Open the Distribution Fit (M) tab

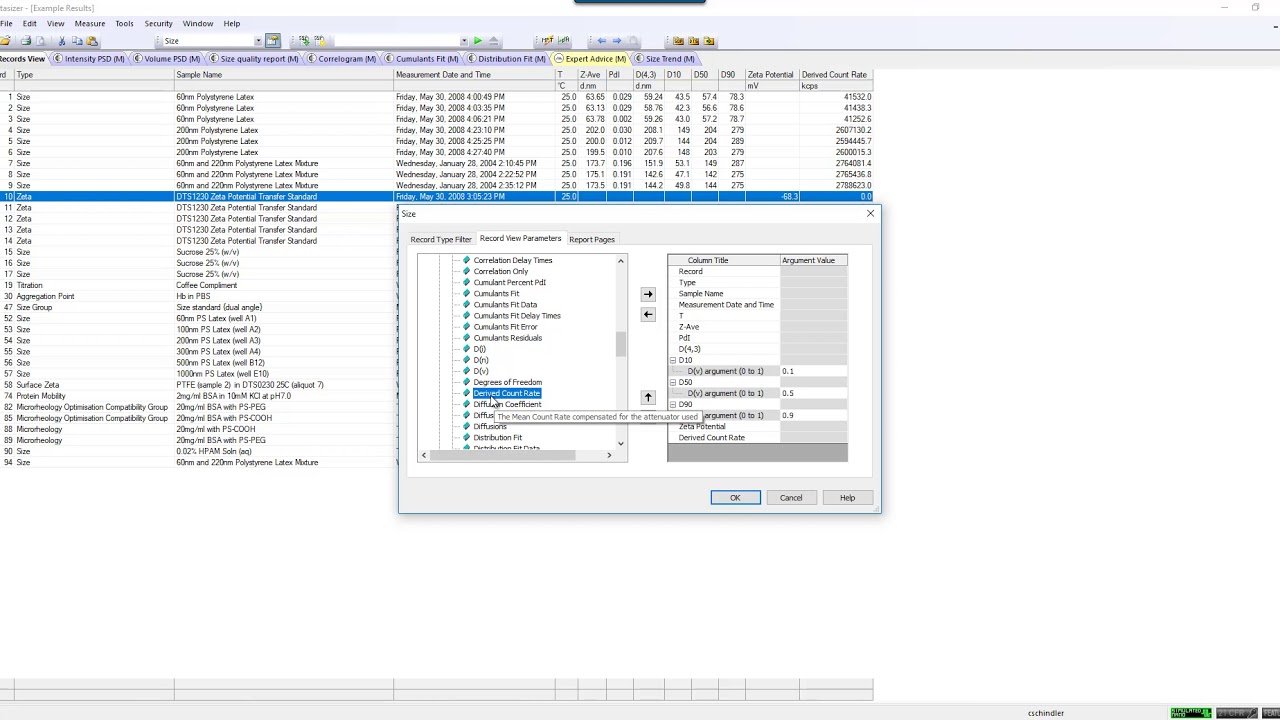505,58
